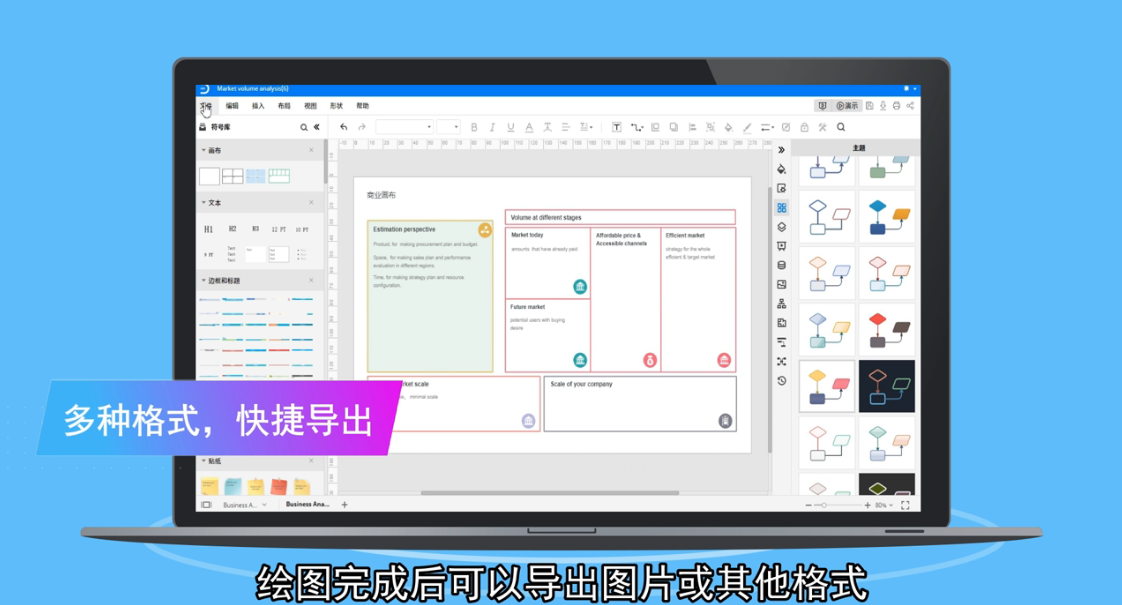Open the font size dropdown
Viewport: 1122px width, 605px height.
point(449,127)
